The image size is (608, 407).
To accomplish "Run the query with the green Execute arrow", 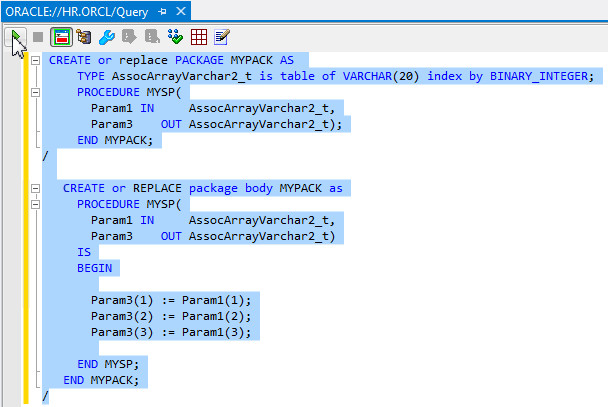I will (x=16, y=37).
